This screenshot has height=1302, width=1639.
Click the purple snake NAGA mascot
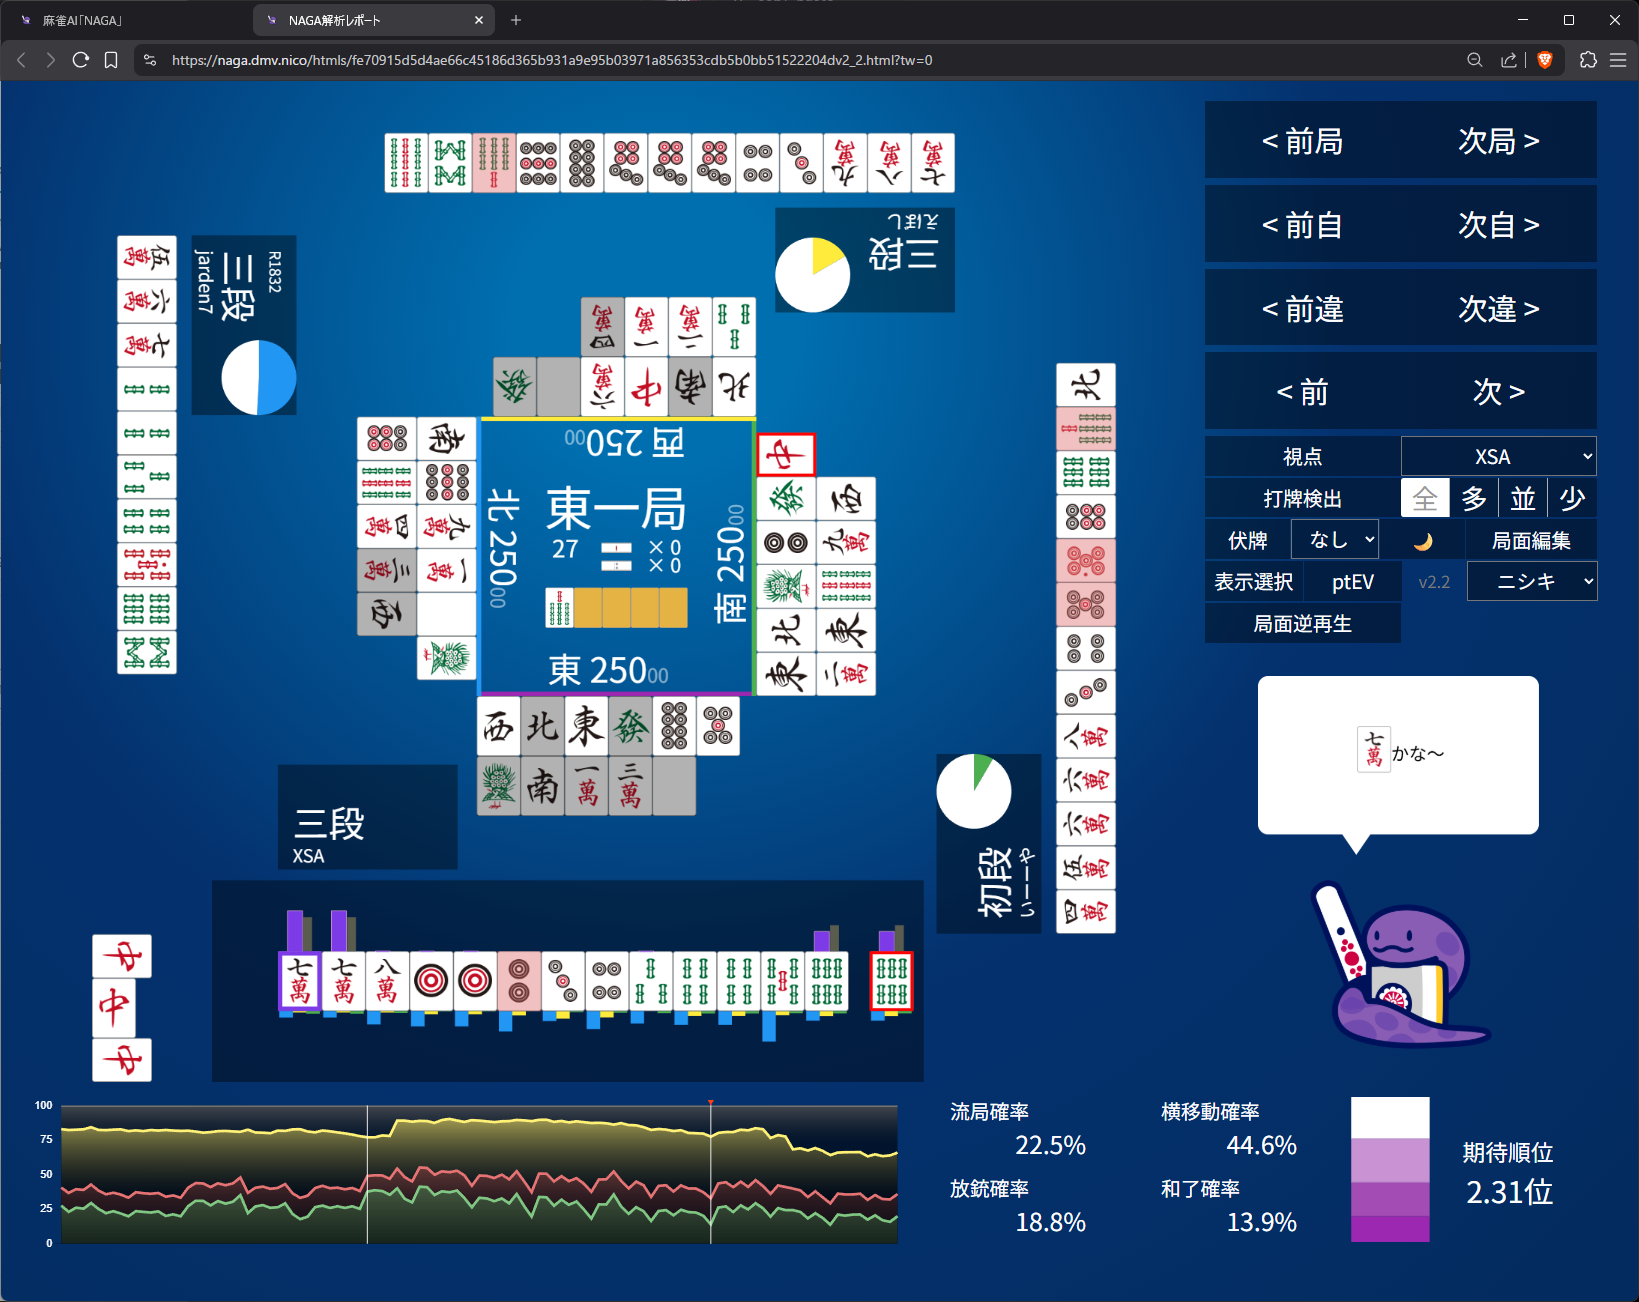(1400, 965)
